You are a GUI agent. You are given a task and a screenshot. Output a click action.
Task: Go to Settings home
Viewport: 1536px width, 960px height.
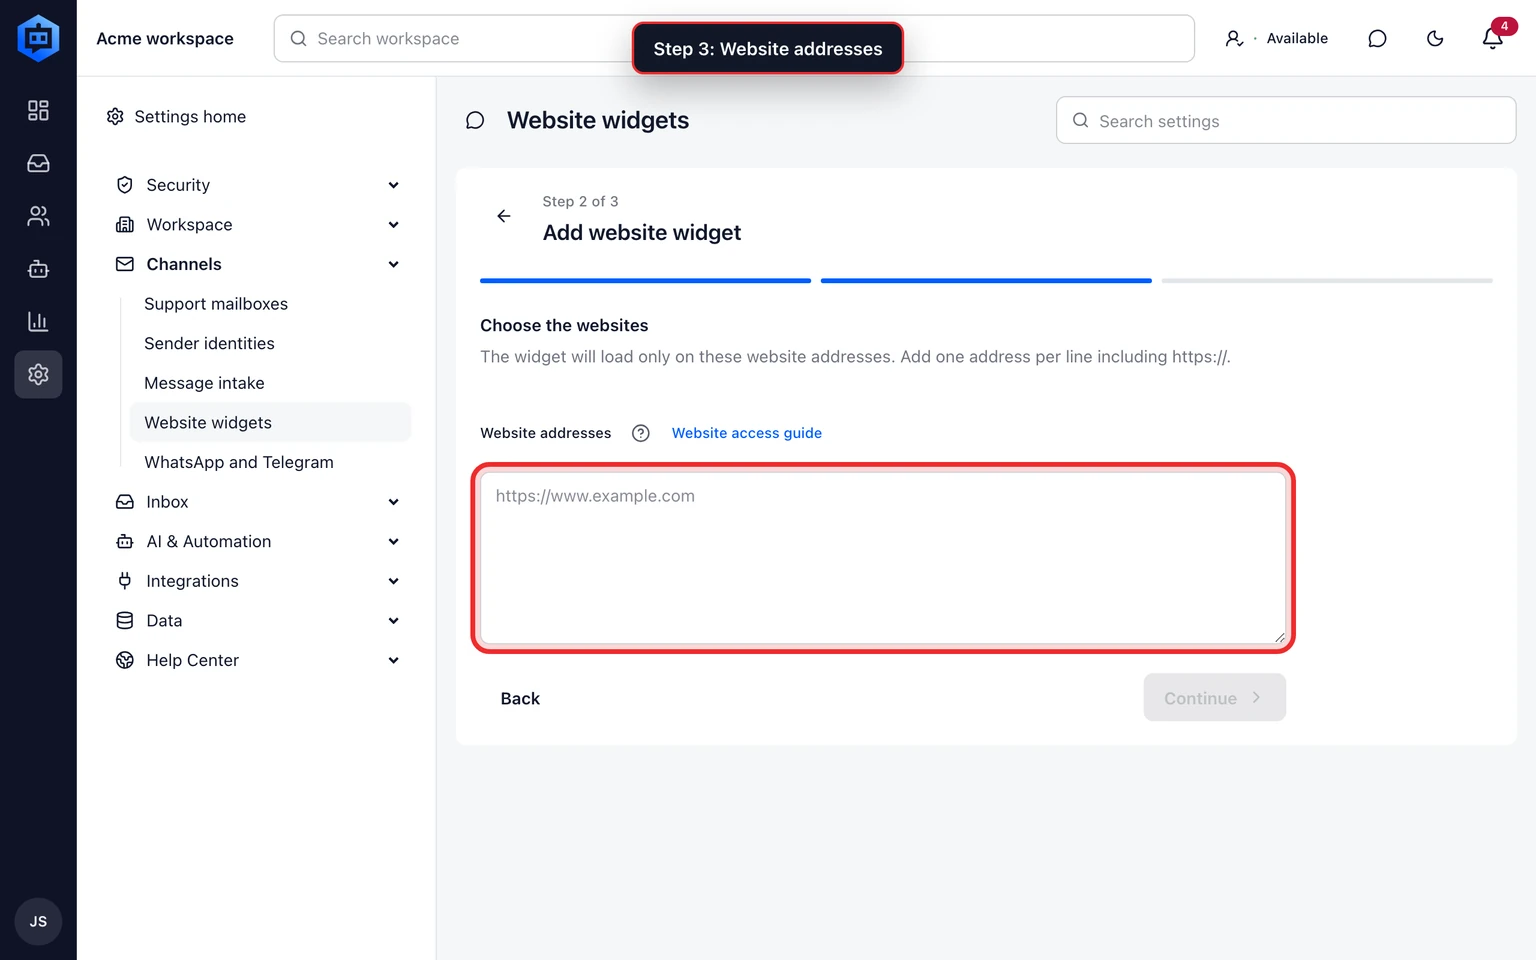(x=176, y=117)
